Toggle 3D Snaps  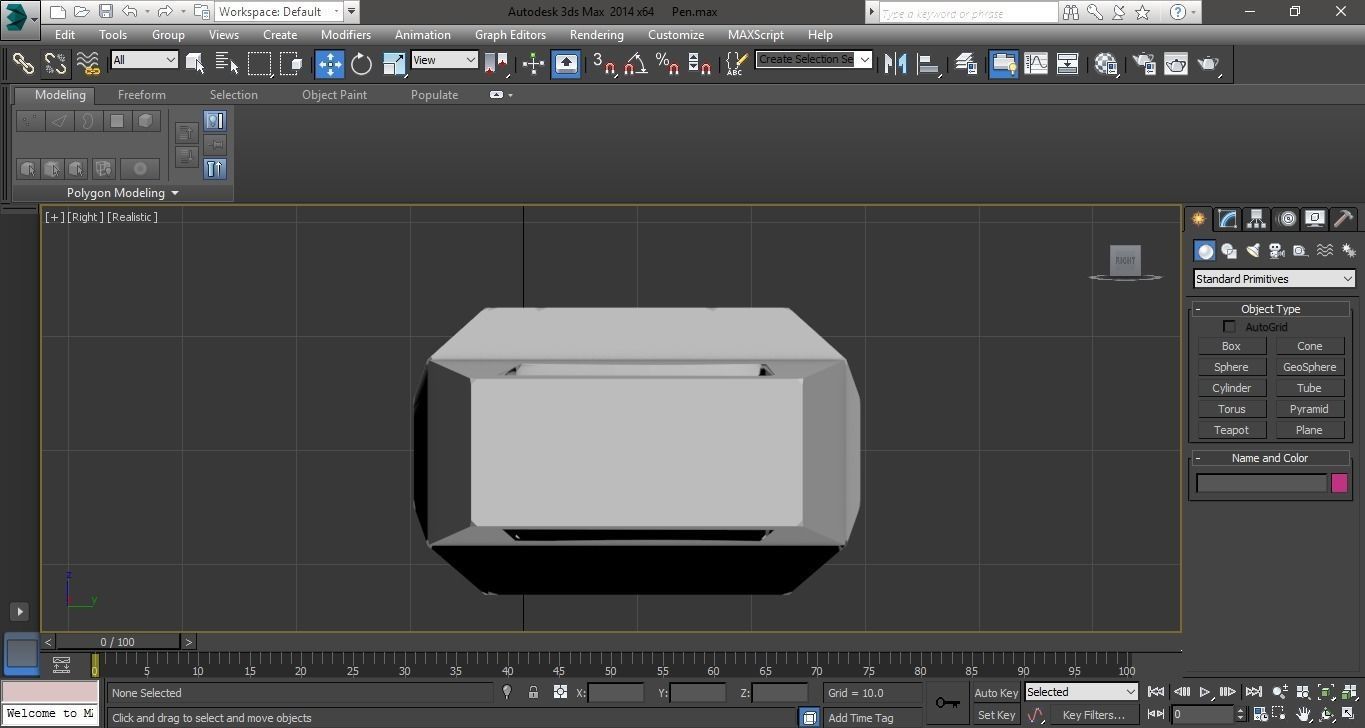click(x=604, y=64)
